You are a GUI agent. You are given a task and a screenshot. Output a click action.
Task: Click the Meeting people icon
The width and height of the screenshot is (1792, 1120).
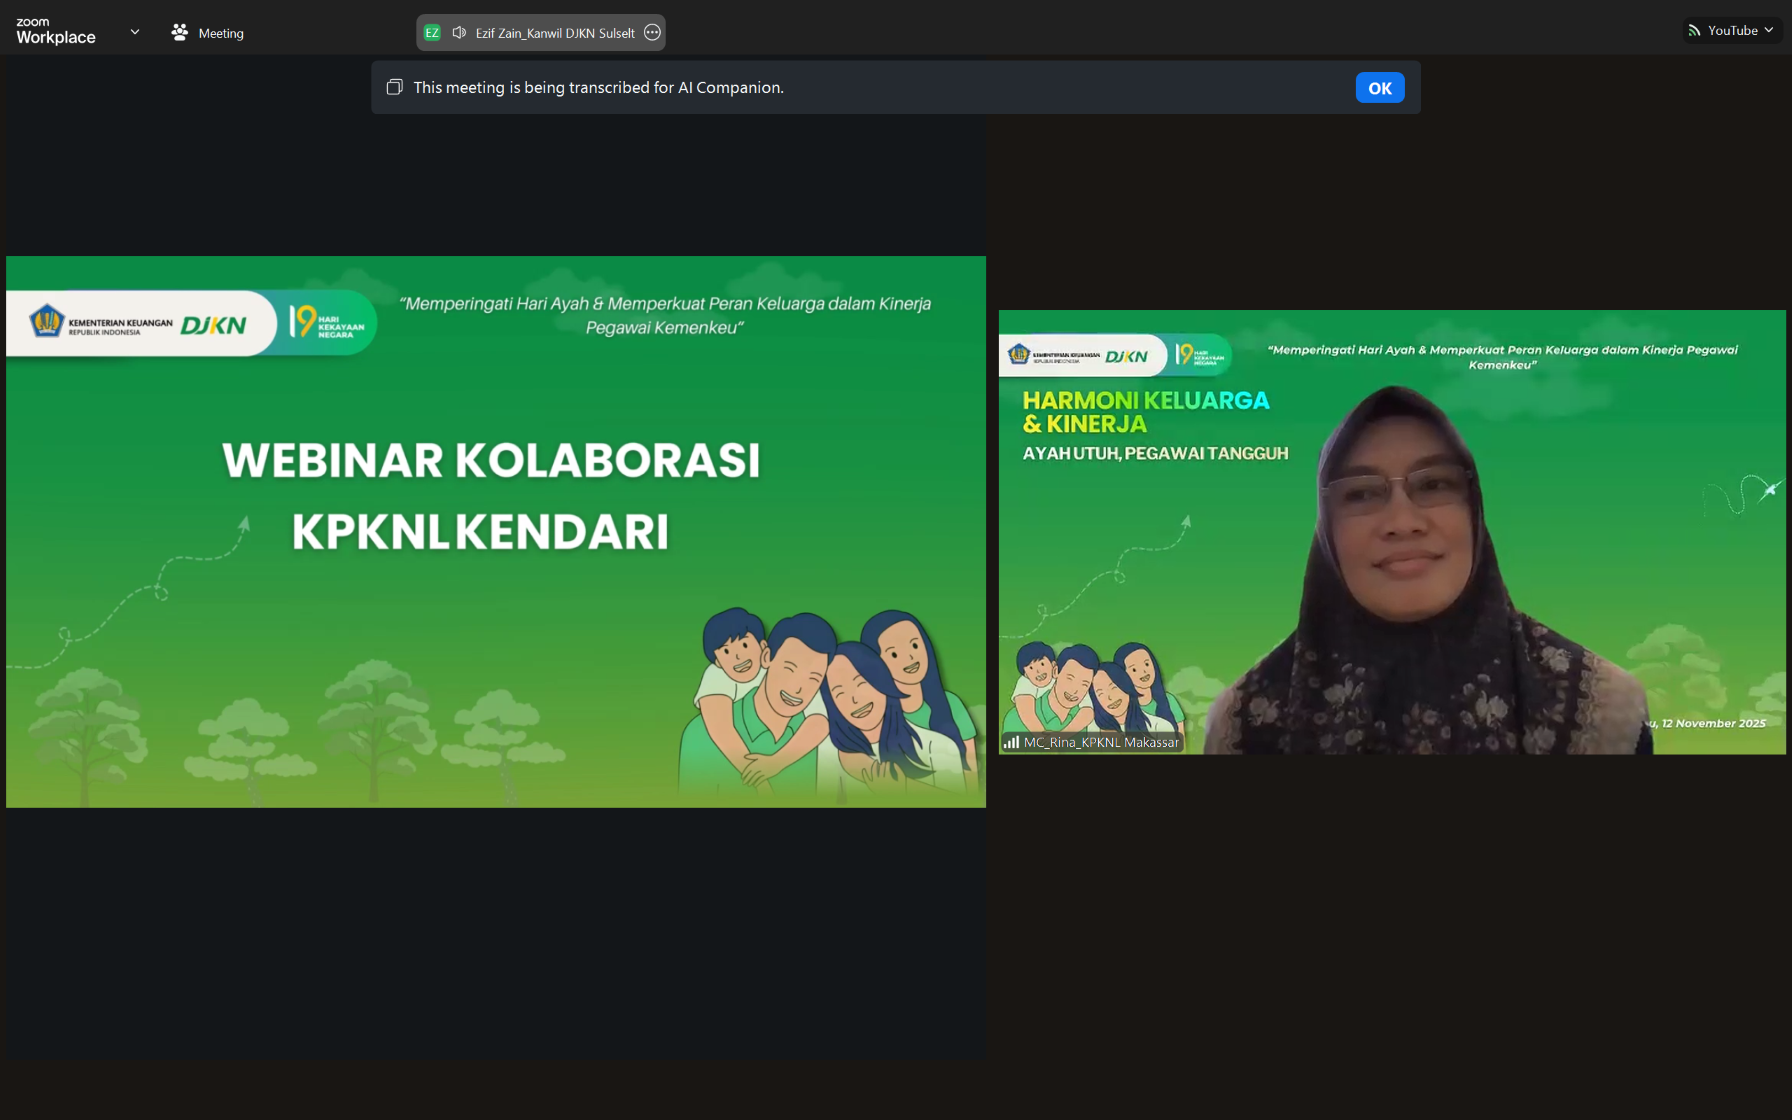point(179,33)
